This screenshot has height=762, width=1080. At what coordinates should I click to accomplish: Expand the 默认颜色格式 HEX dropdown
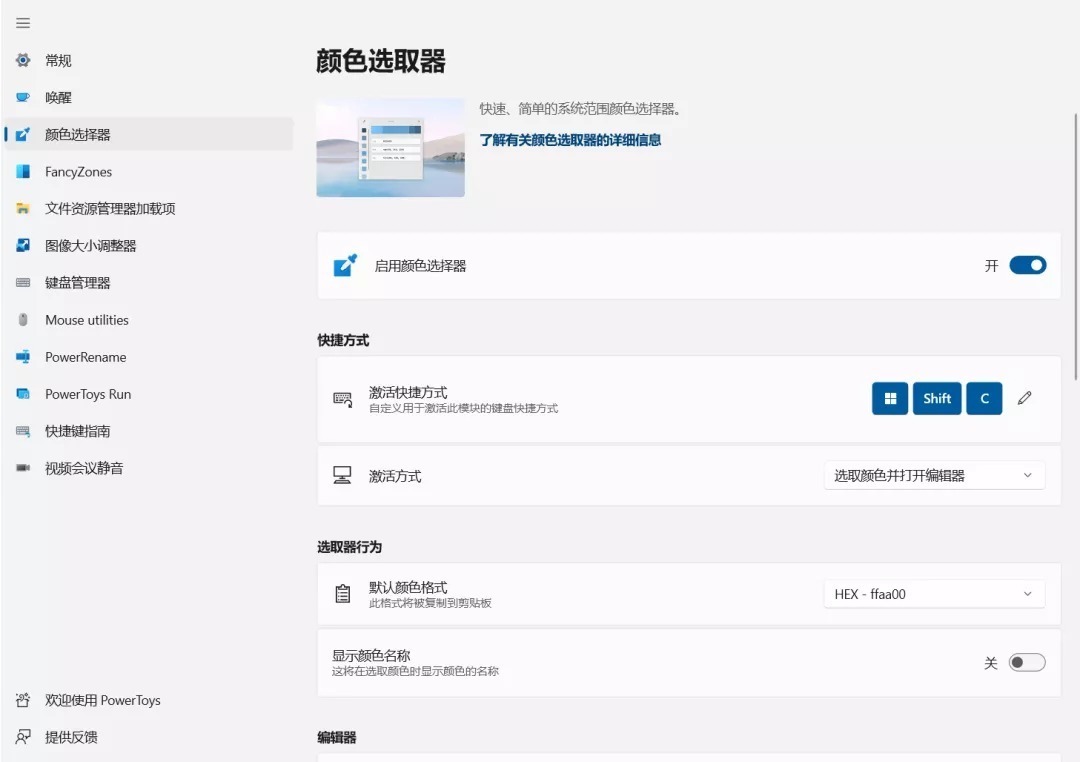click(x=934, y=594)
